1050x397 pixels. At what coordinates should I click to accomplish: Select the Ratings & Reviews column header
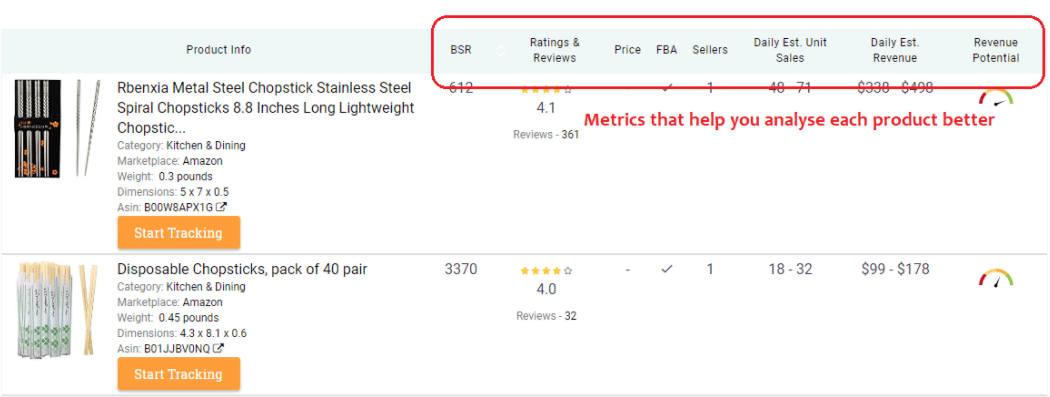pos(554,50)
